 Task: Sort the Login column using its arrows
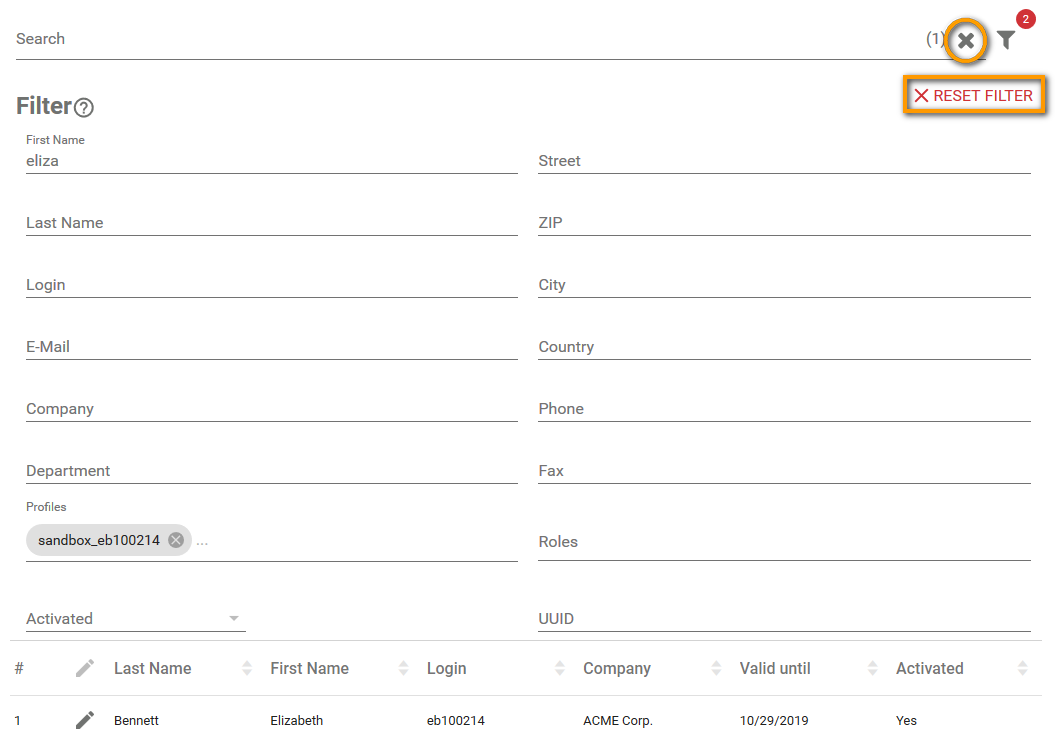coord(560,668)
